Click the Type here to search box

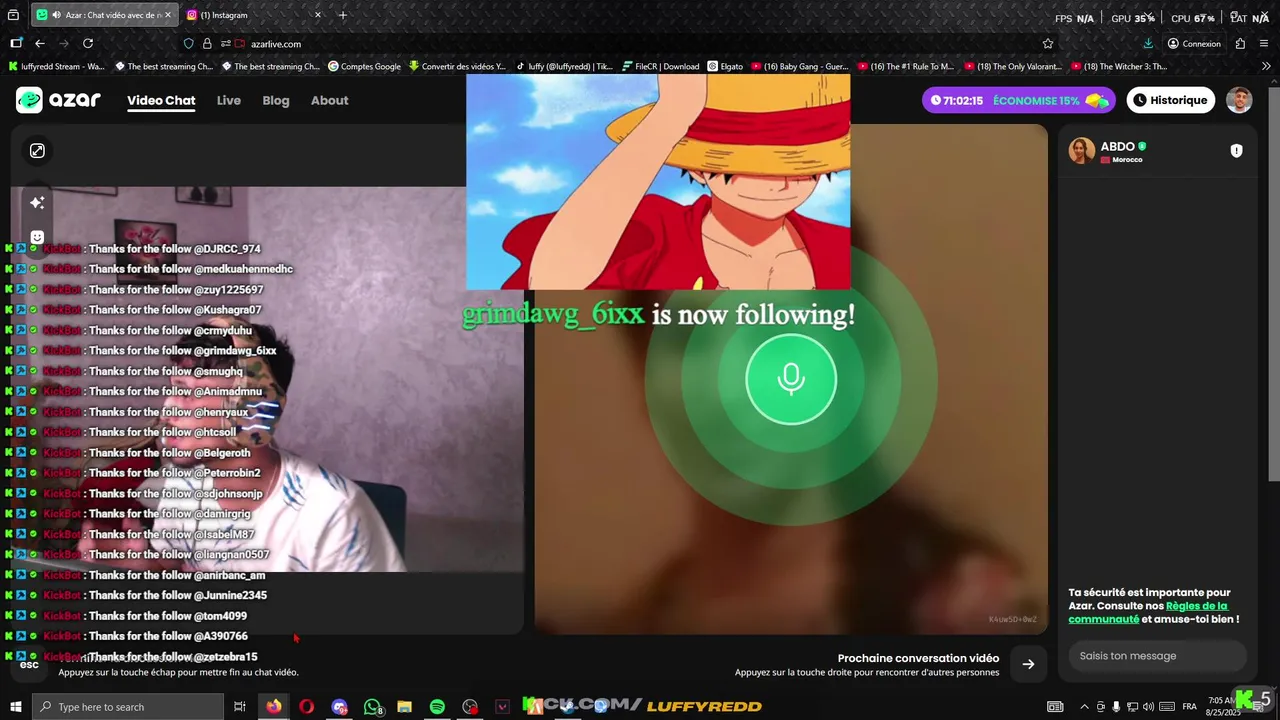(128, 707)
